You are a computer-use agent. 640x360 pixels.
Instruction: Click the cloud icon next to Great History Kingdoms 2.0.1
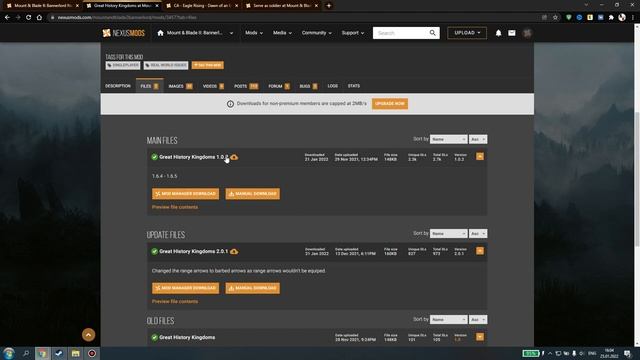[234, 251]
